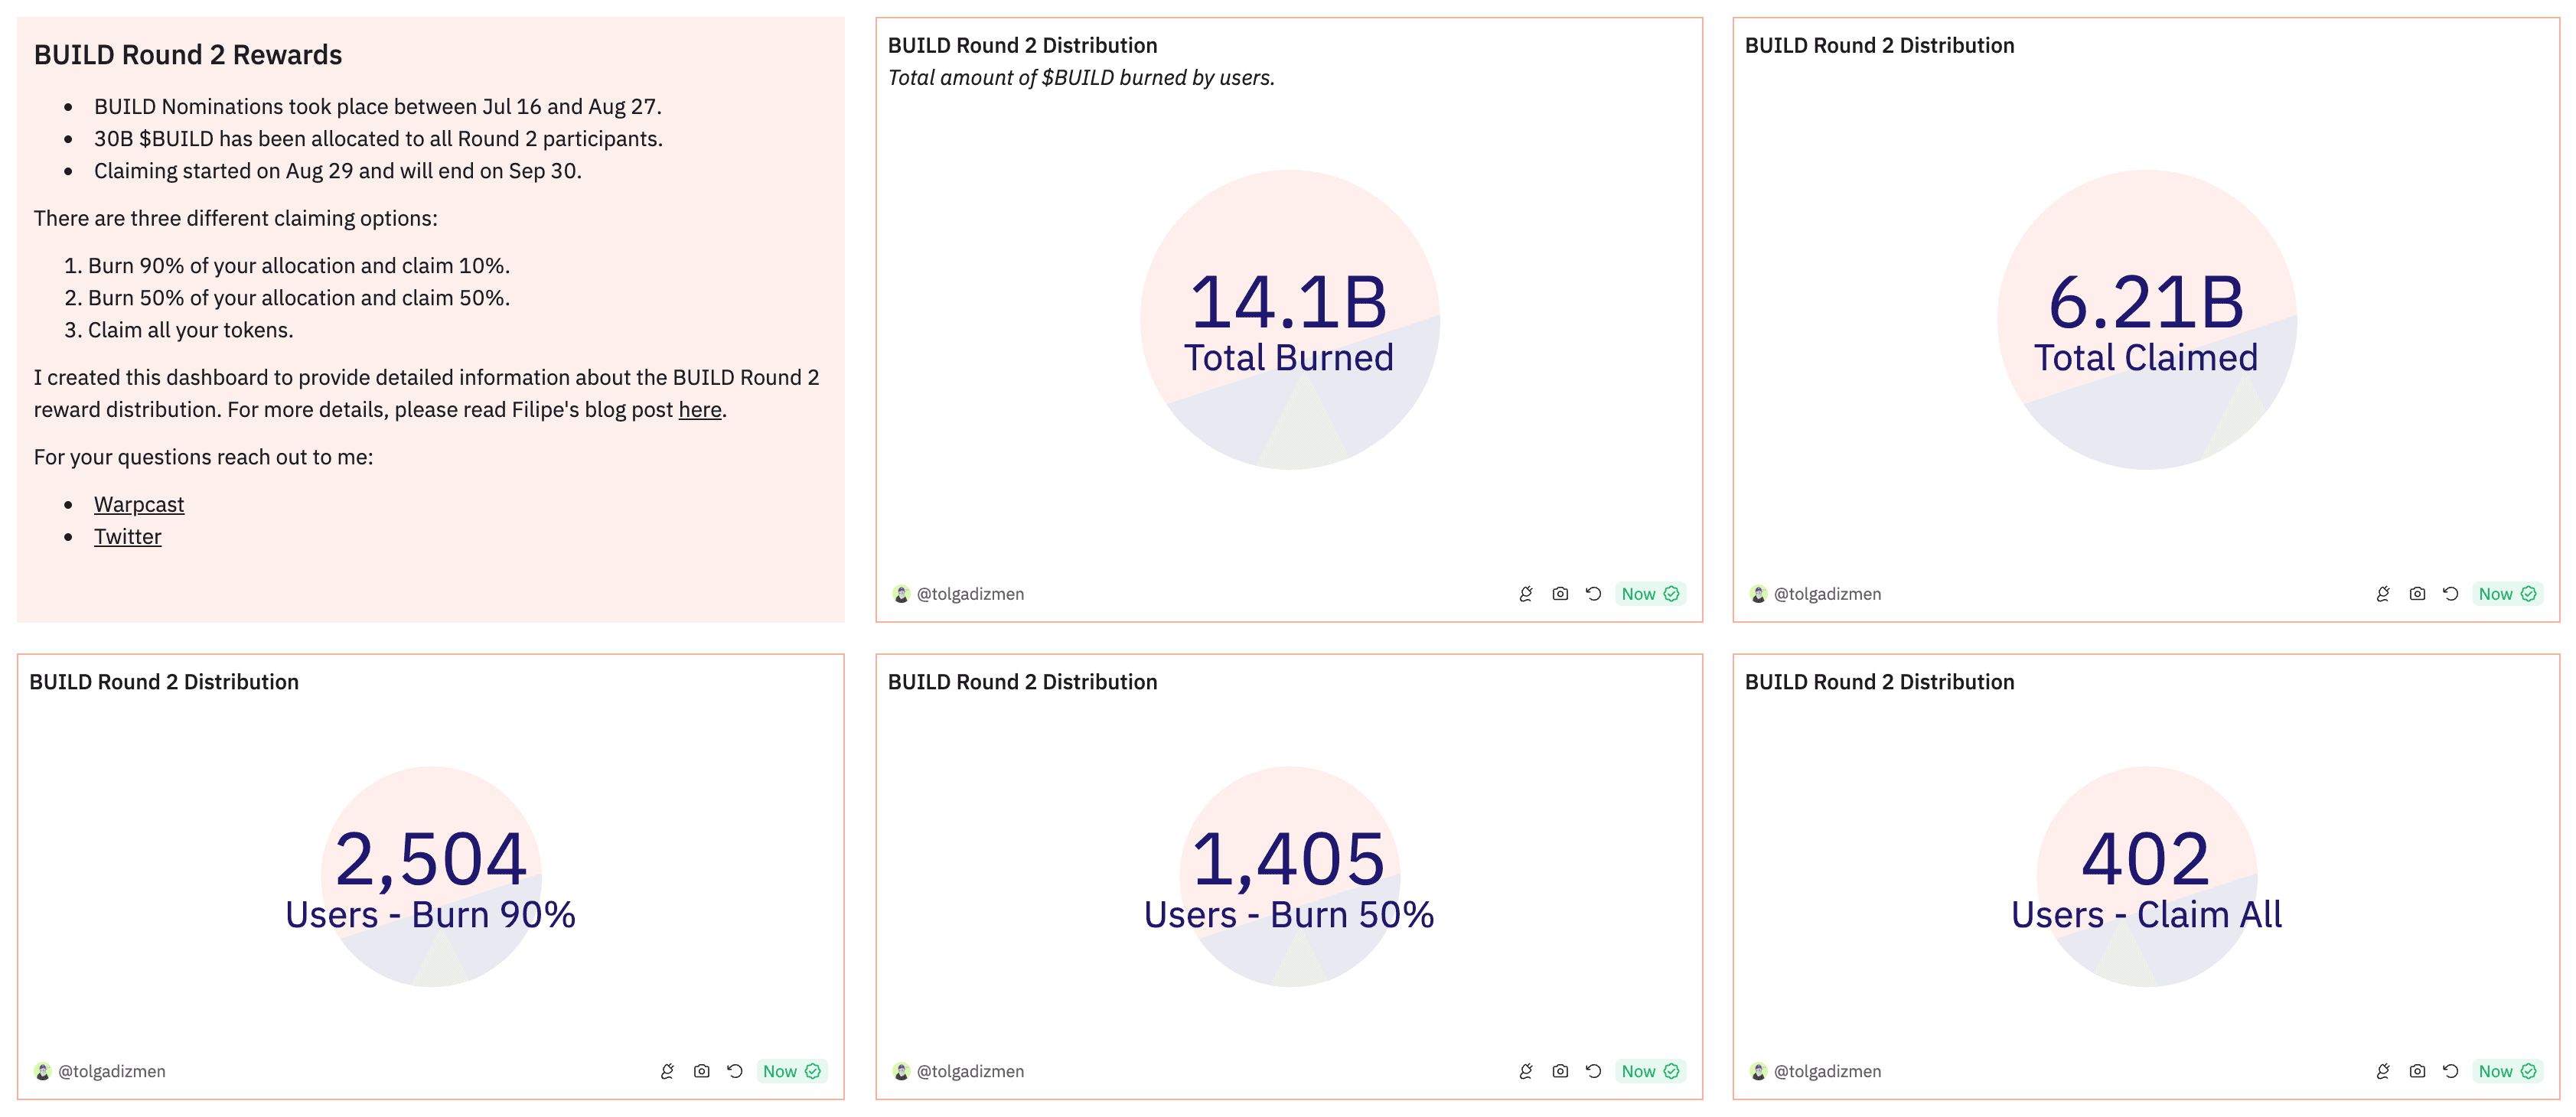Open Filipe's blog post 'here' link
The width and height of the screenshot is (2576, 1117).
[x=699, y=410]
